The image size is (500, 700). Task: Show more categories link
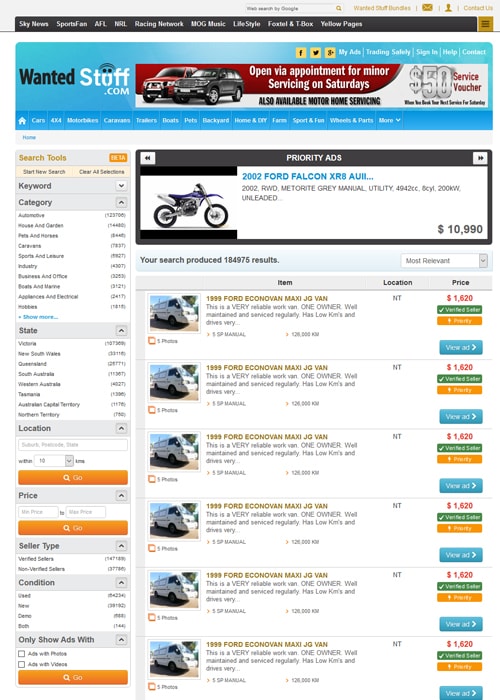point(38,317)
